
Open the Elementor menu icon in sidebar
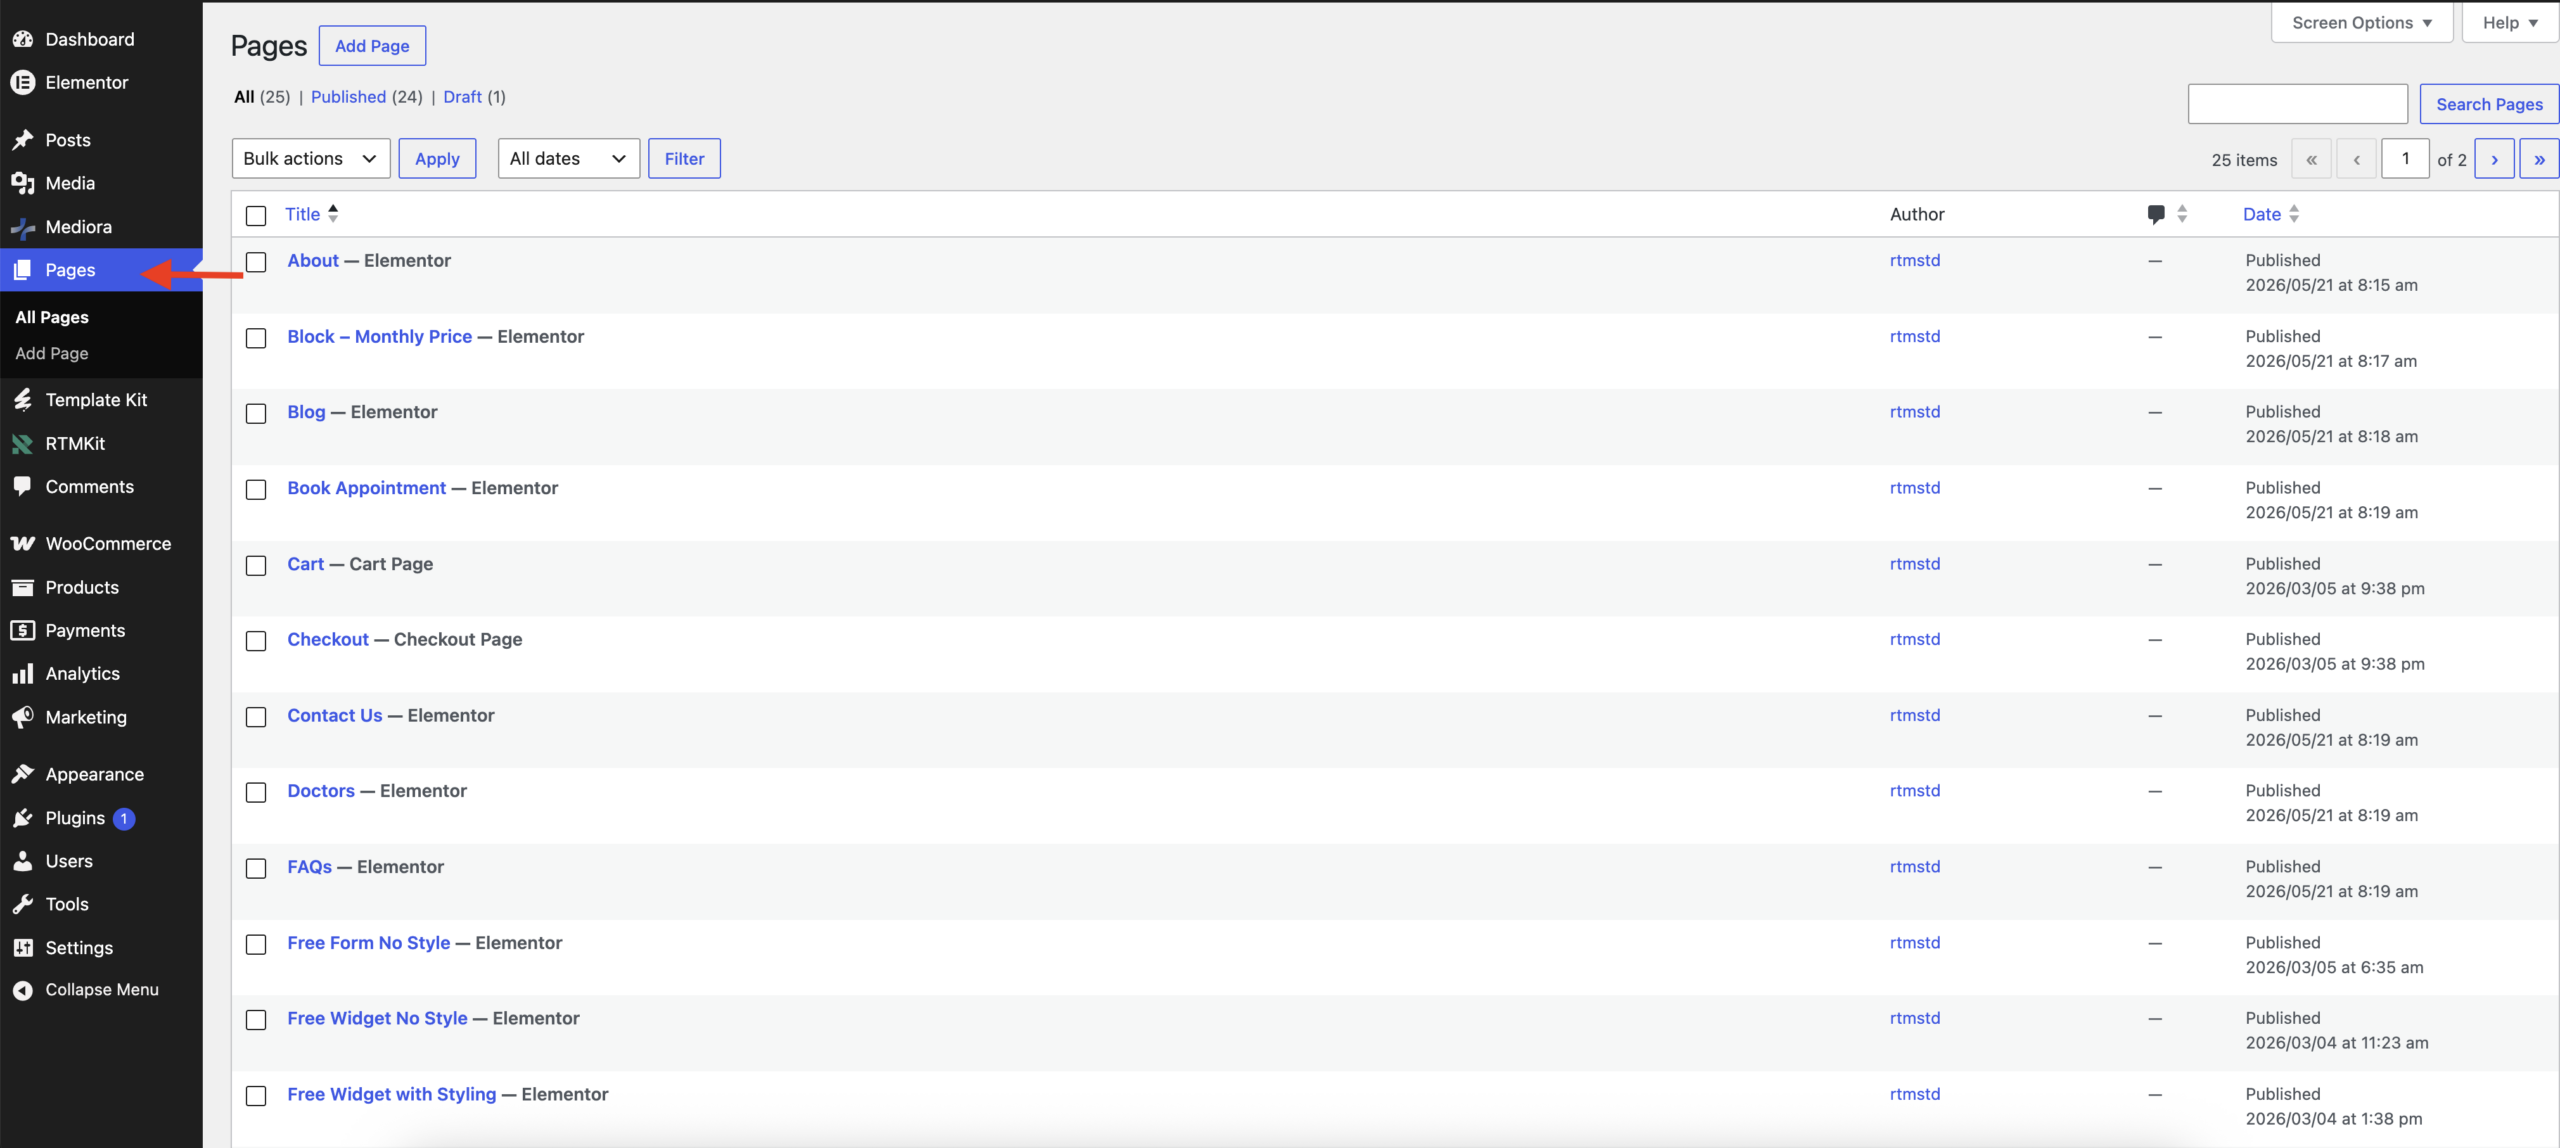[23, 82]
